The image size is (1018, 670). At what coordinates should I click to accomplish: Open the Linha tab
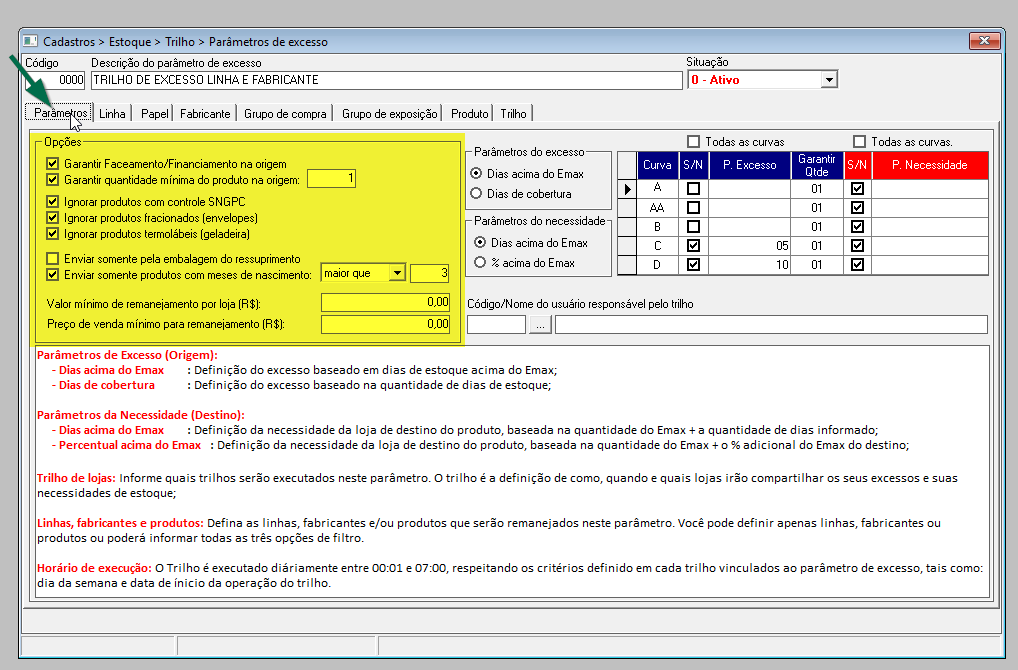click(112, 114)
